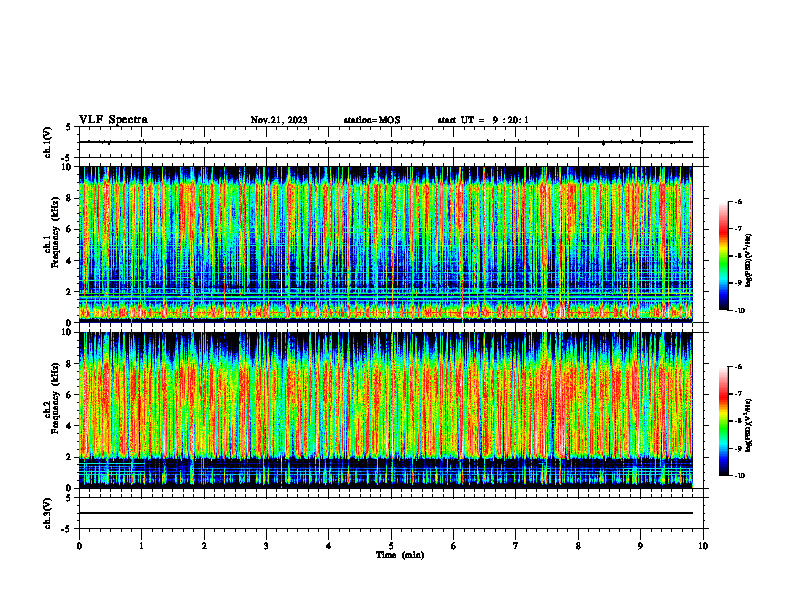Viewport: 792px width, 612px height.
Task: Click time-axis tick label "5" under Time axis
Action: coord(391,546)
